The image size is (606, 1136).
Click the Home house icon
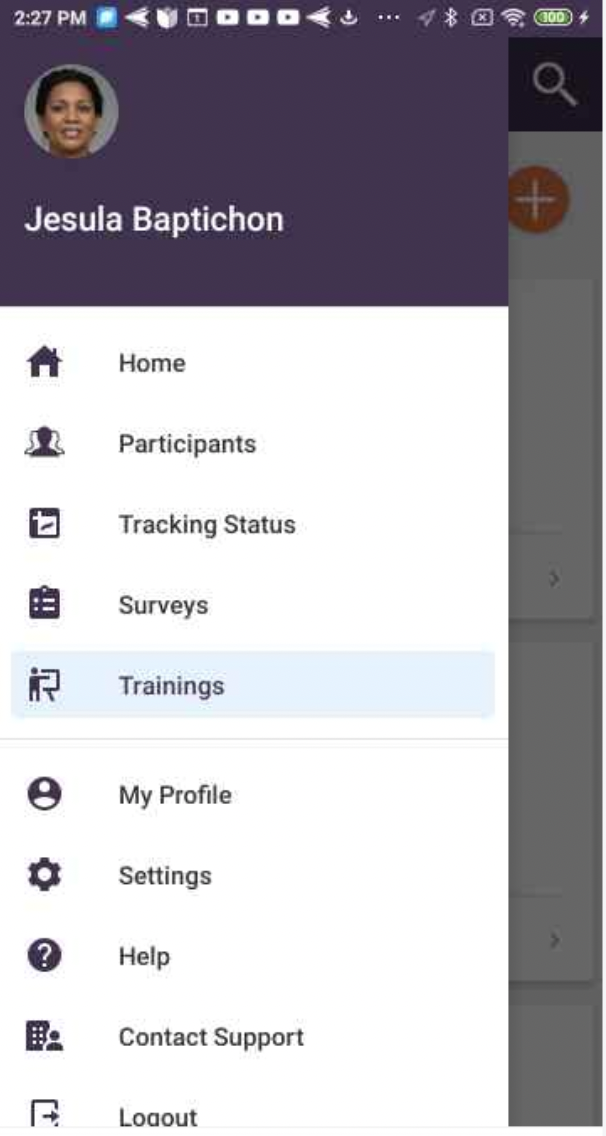pos(44,362)
